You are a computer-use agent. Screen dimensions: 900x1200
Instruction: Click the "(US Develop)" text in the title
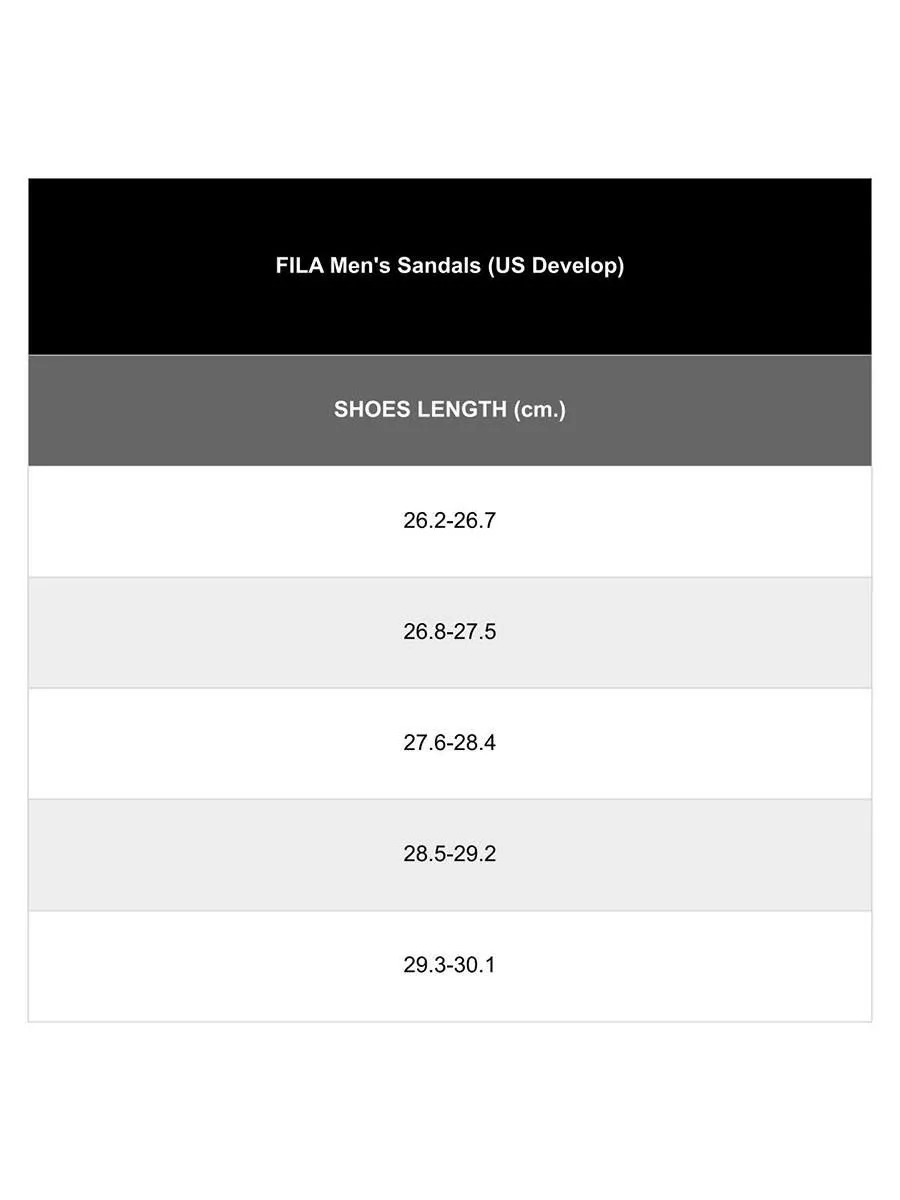pos(556,266)
